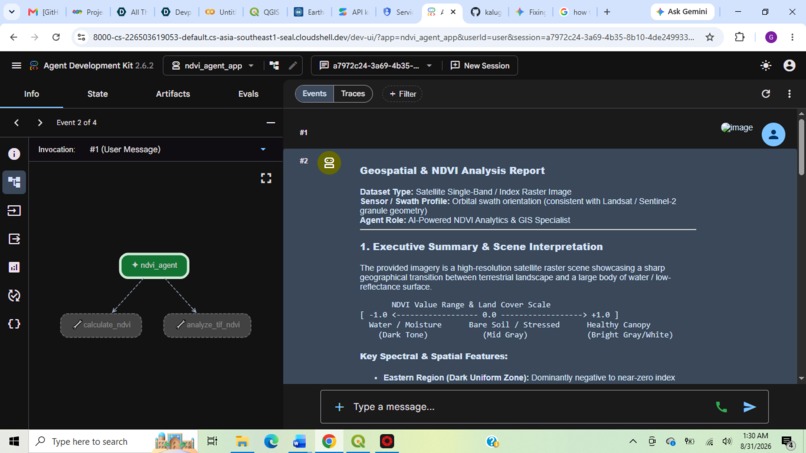Click the info circle sidebar icon

pyautogui.click(x=14, y=154)
